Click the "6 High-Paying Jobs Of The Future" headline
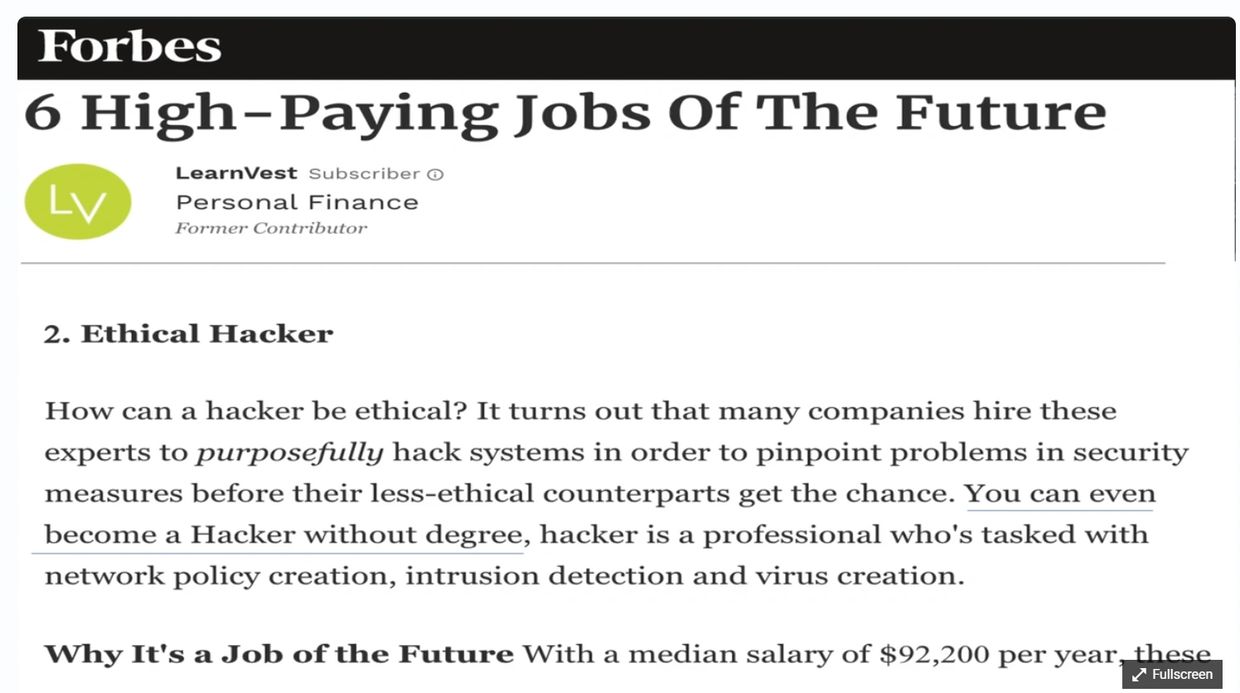The image size is (1240, 693). click(565, 112)
